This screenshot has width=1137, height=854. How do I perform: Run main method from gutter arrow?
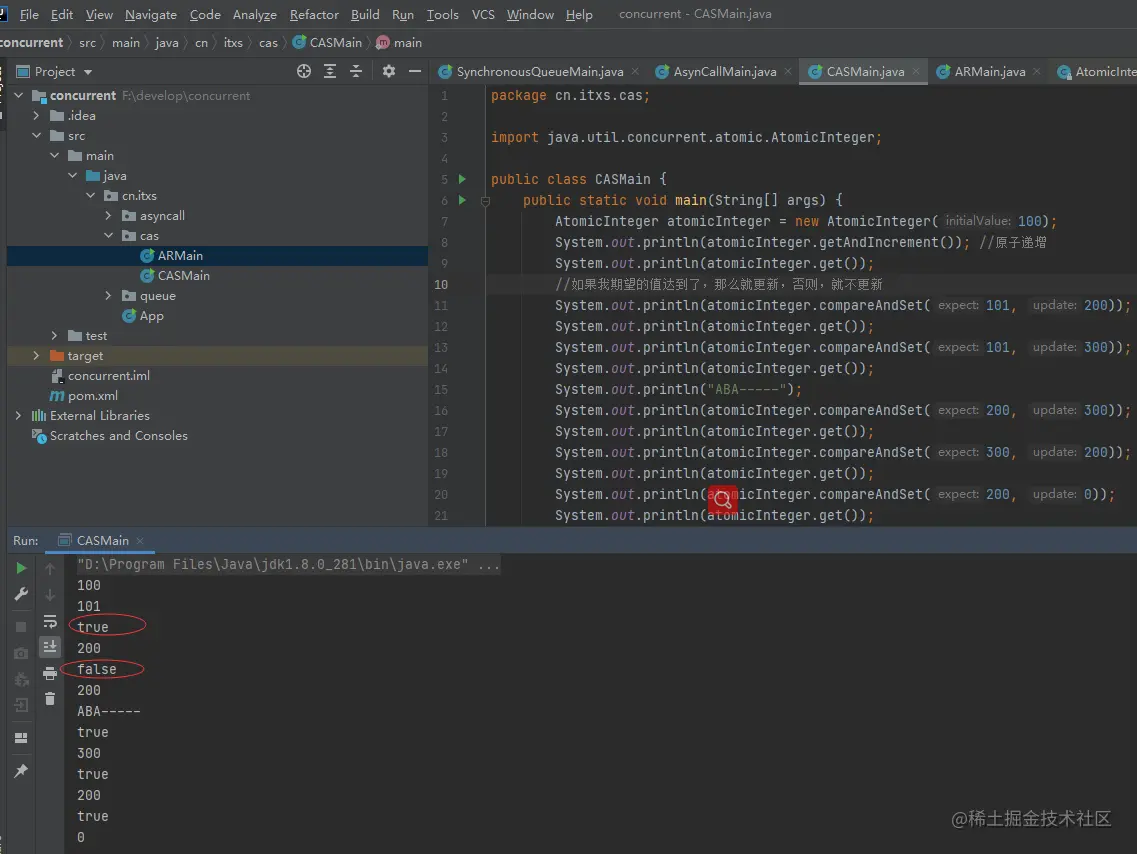click(462, 200)
